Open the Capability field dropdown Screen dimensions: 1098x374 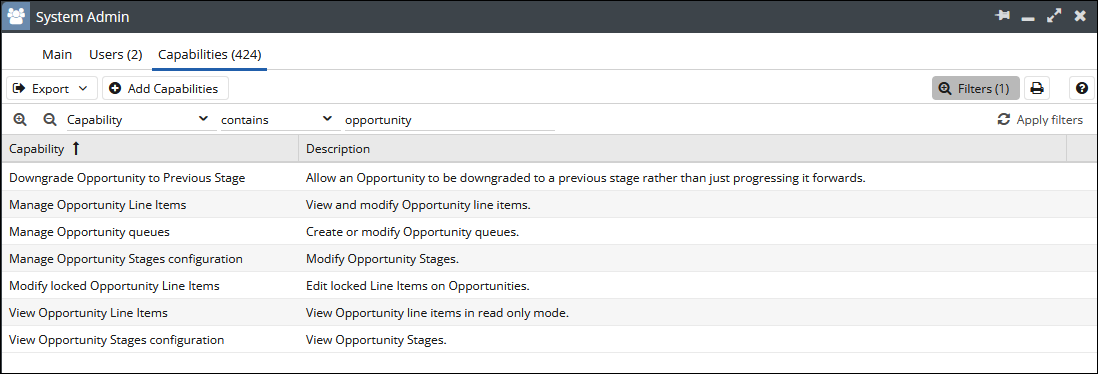[141, 120]
